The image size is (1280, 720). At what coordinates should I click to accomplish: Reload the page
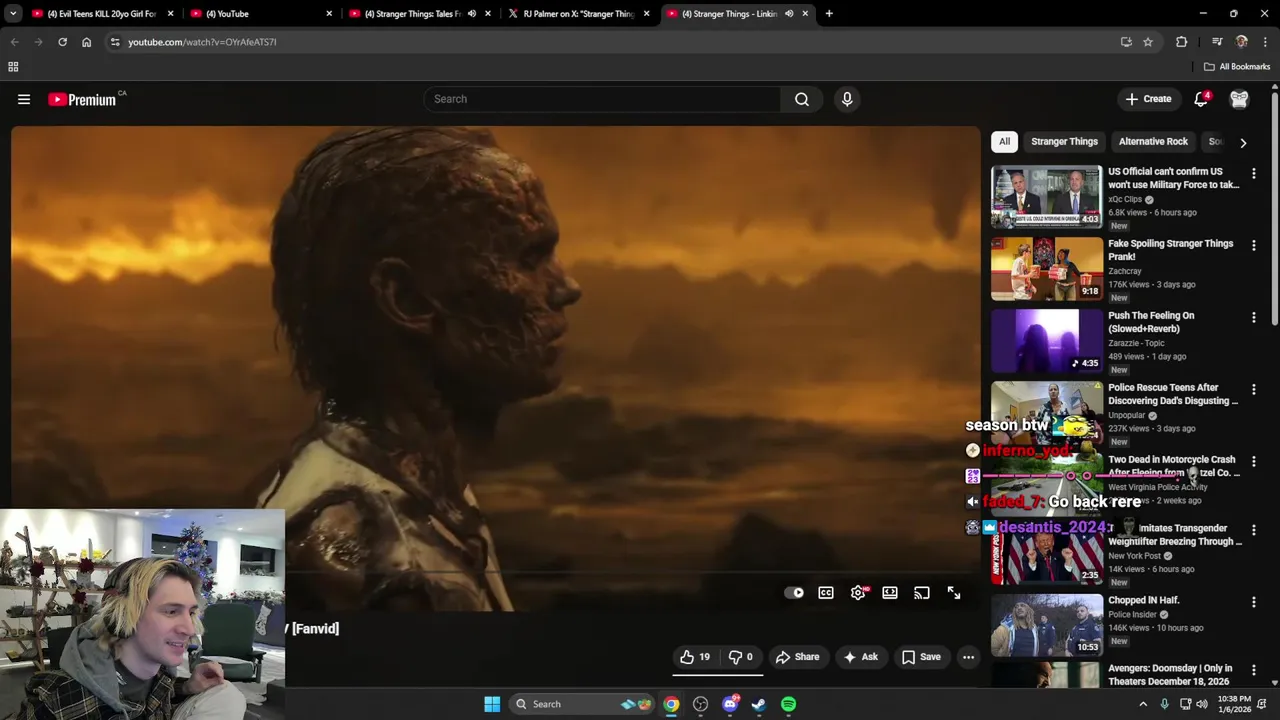(x=62, y=42)
